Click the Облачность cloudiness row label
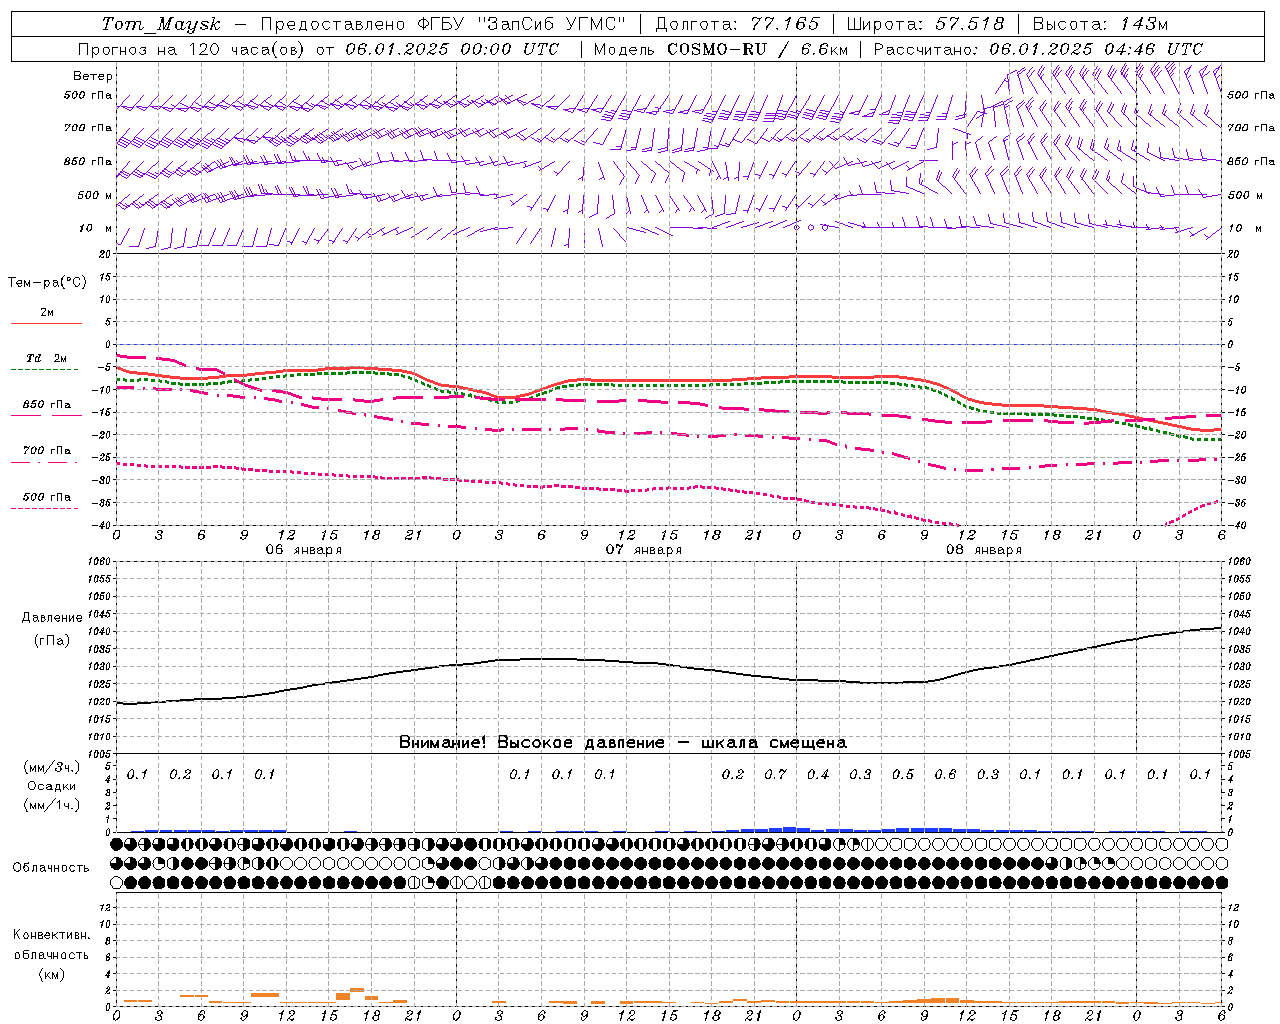This screenshot has height=1024, width=1280. pos(51,867)
